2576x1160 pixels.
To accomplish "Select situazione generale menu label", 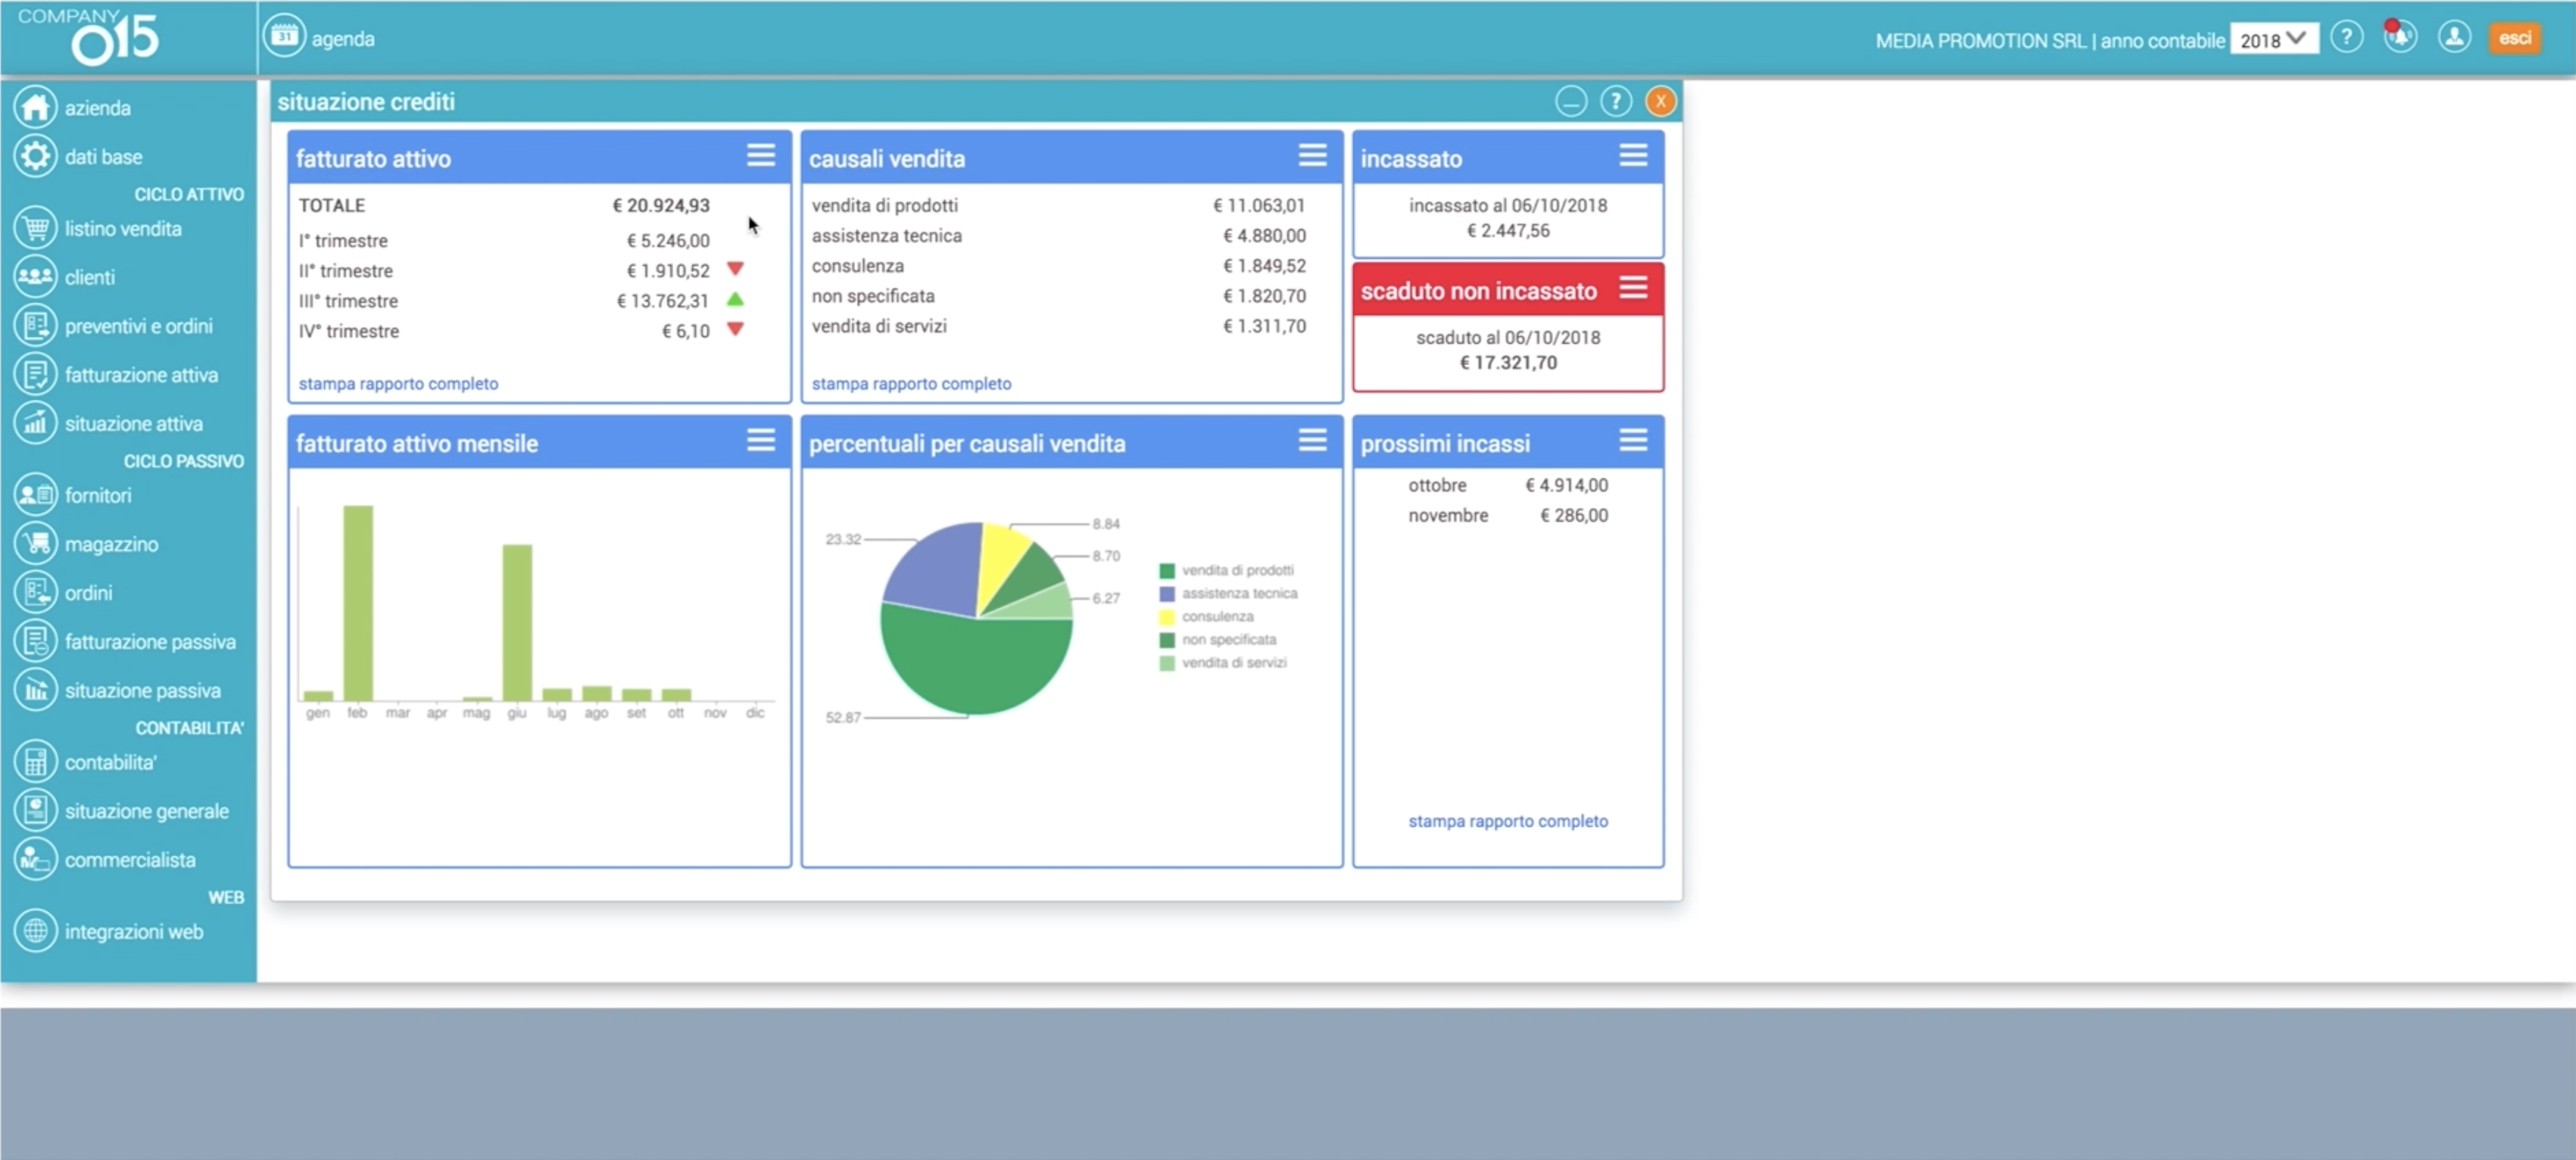I will coord(147,811).
